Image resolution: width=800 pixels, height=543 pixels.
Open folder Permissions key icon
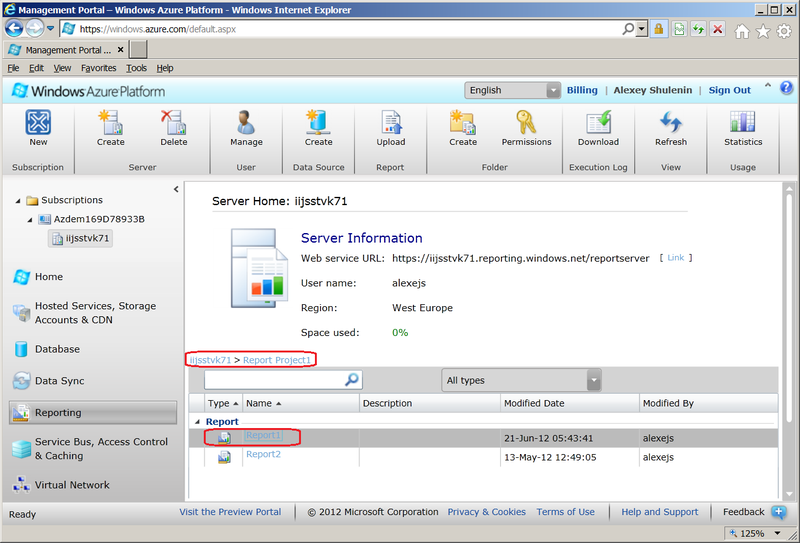pos(526,122)
